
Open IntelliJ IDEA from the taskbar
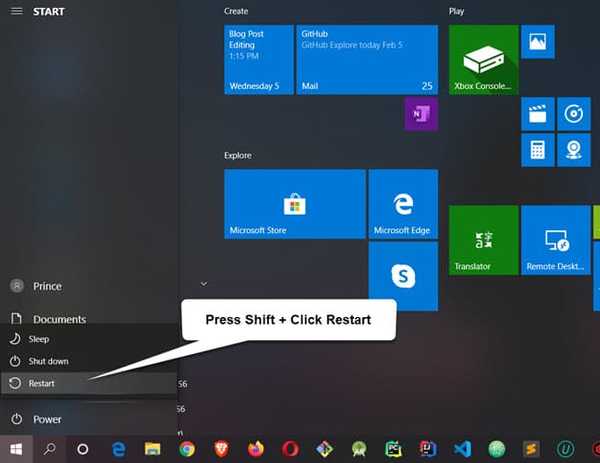(427, 449)
